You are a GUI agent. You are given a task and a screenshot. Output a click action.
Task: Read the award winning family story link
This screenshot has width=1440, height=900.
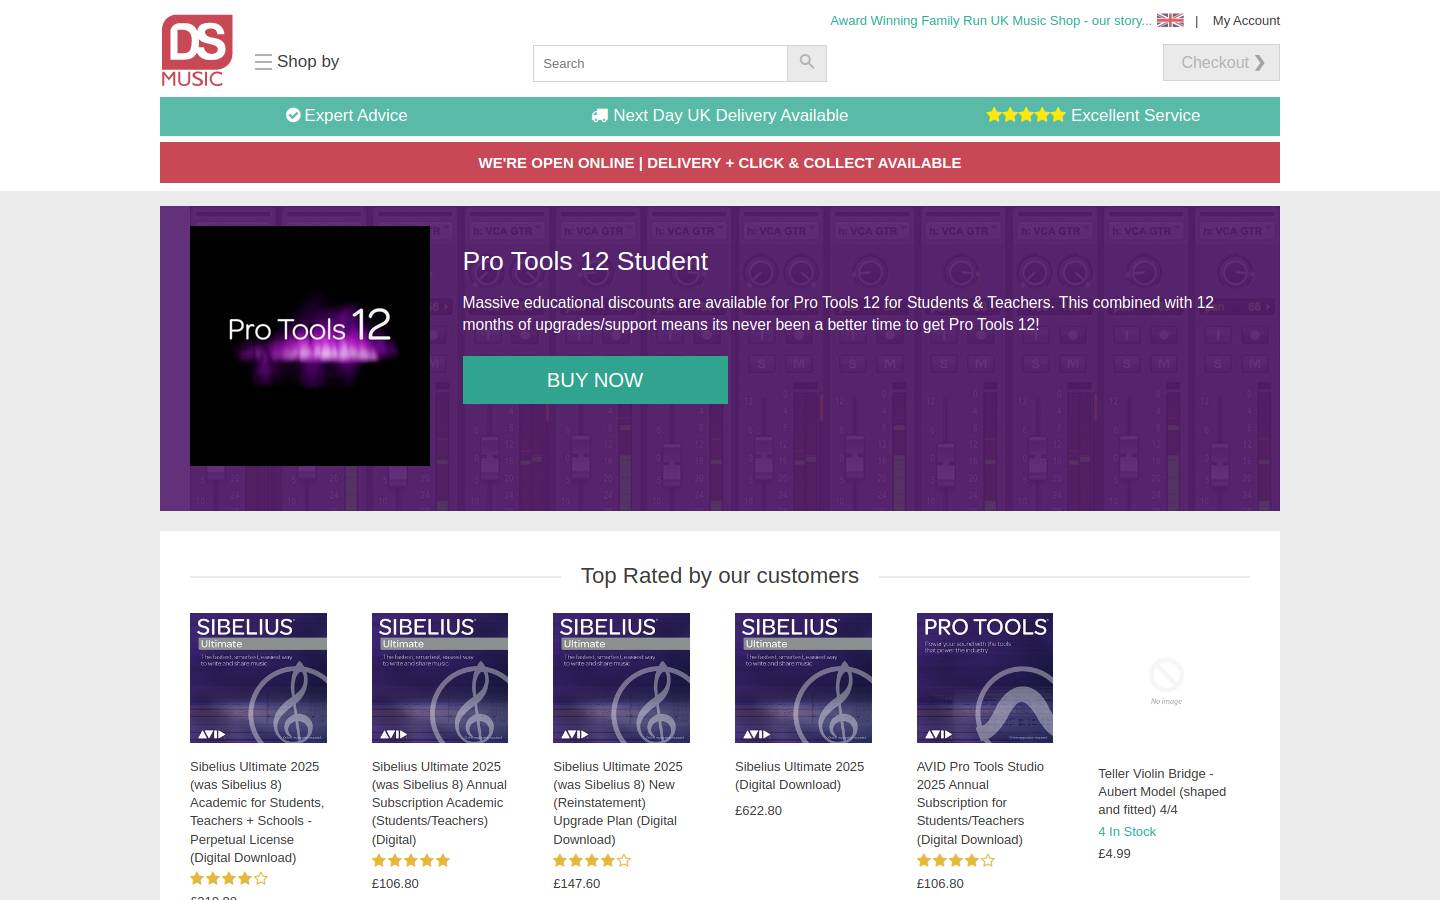[991, 20]
